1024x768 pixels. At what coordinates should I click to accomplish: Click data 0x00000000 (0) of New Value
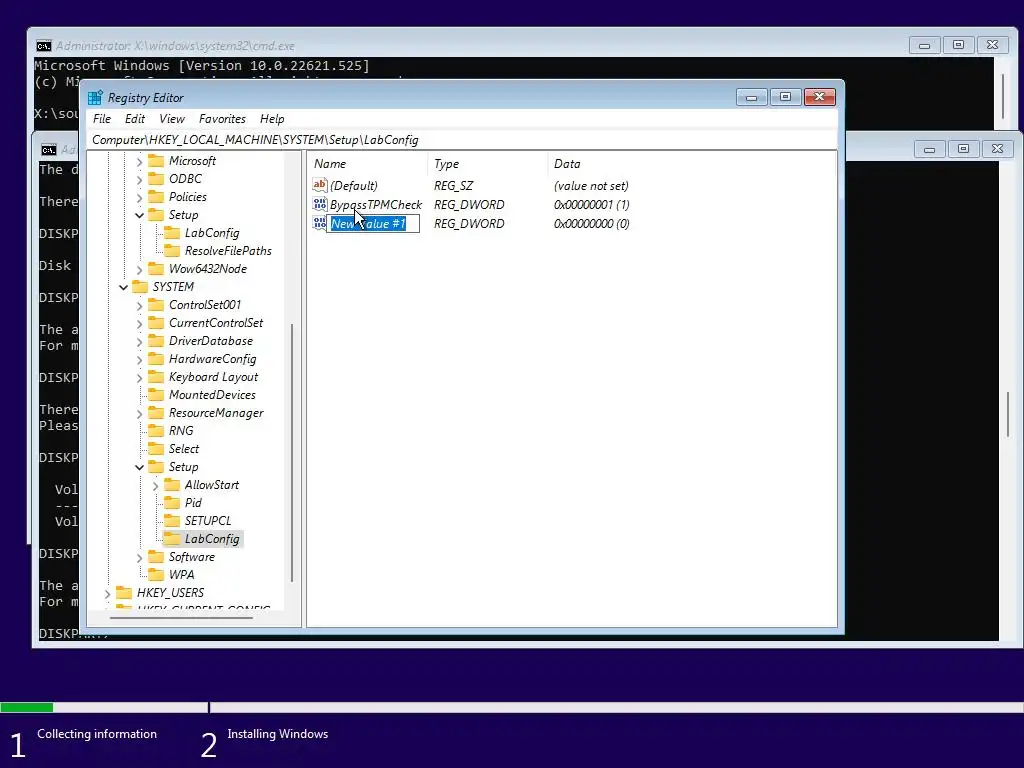(591, 223)
